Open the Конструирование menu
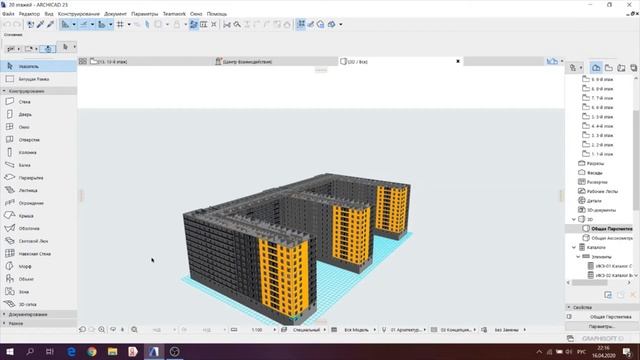 [x=79, y=14]
